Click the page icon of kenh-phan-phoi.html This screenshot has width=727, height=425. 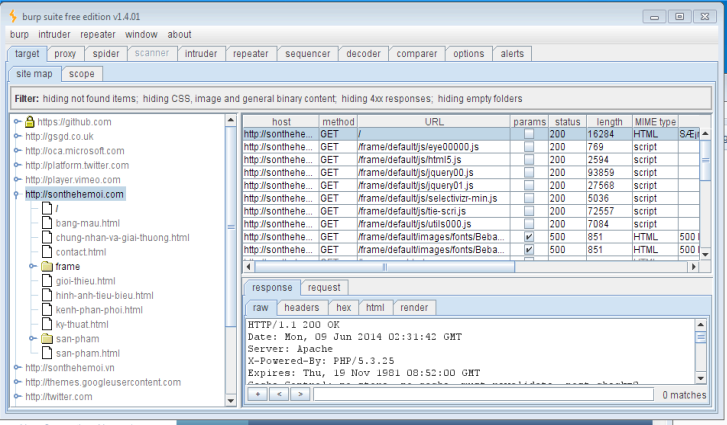[x=47, y=310]
